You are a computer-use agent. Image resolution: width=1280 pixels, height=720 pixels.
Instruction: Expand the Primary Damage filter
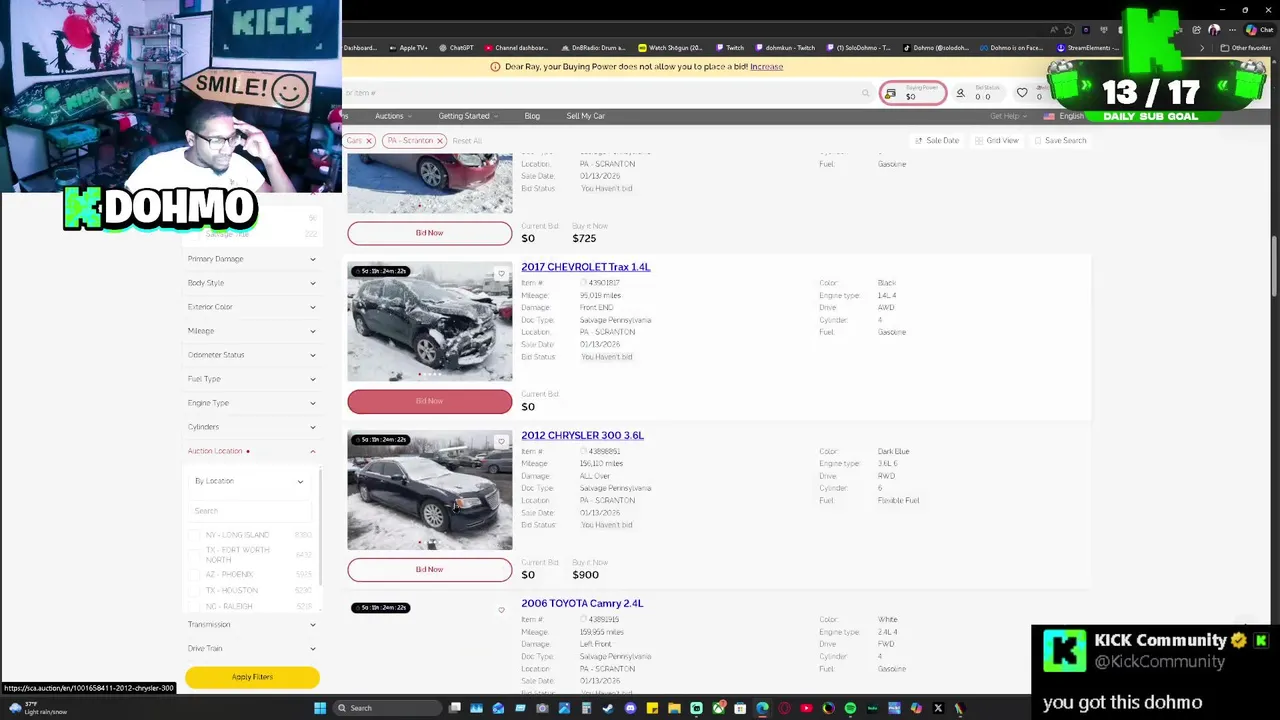(x=252, y=259)
